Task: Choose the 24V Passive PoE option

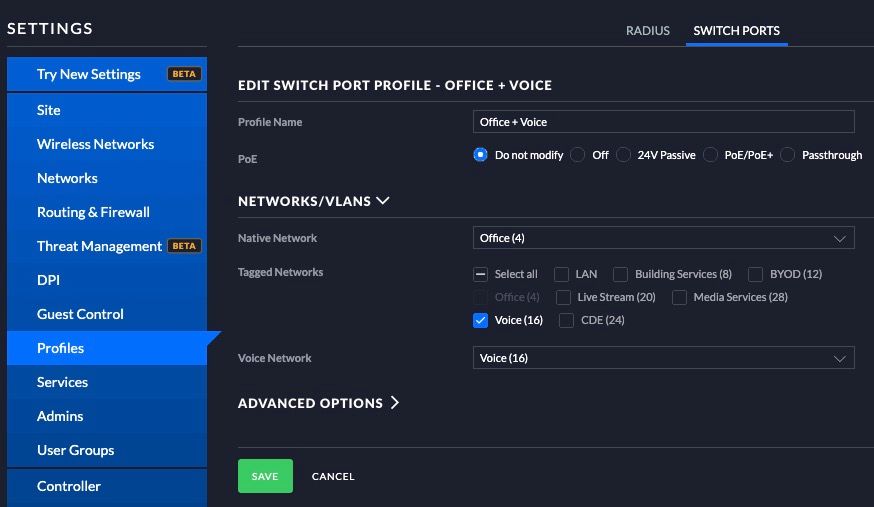Action: click(x=623, y=154)
